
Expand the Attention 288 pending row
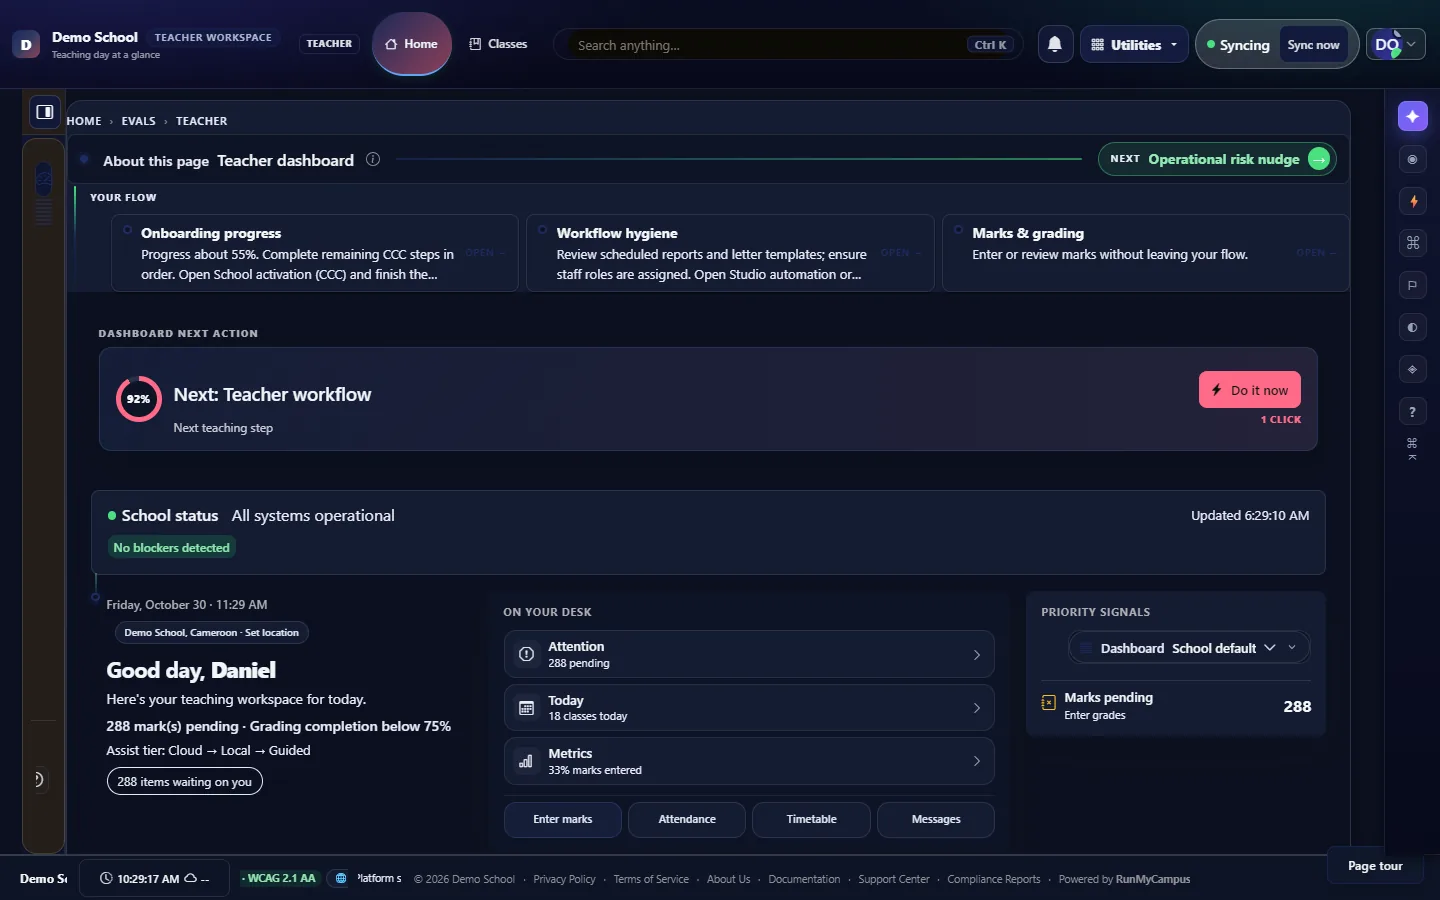click(x=749, y=655)
